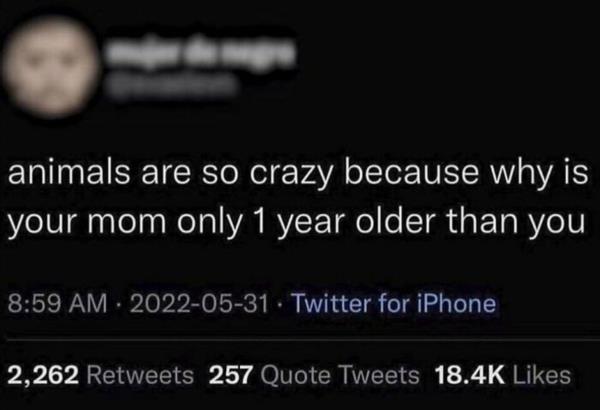The image size is (600, 410).
Task: Click the 257 quote tweets number
Action: pos(228,376)
